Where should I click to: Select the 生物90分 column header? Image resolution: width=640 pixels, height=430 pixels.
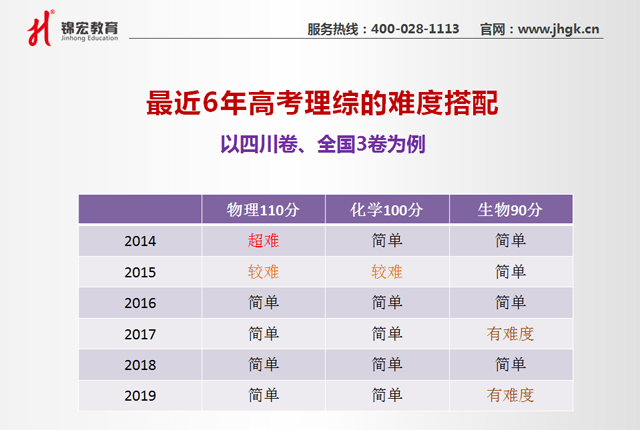[x=509, y=210]
